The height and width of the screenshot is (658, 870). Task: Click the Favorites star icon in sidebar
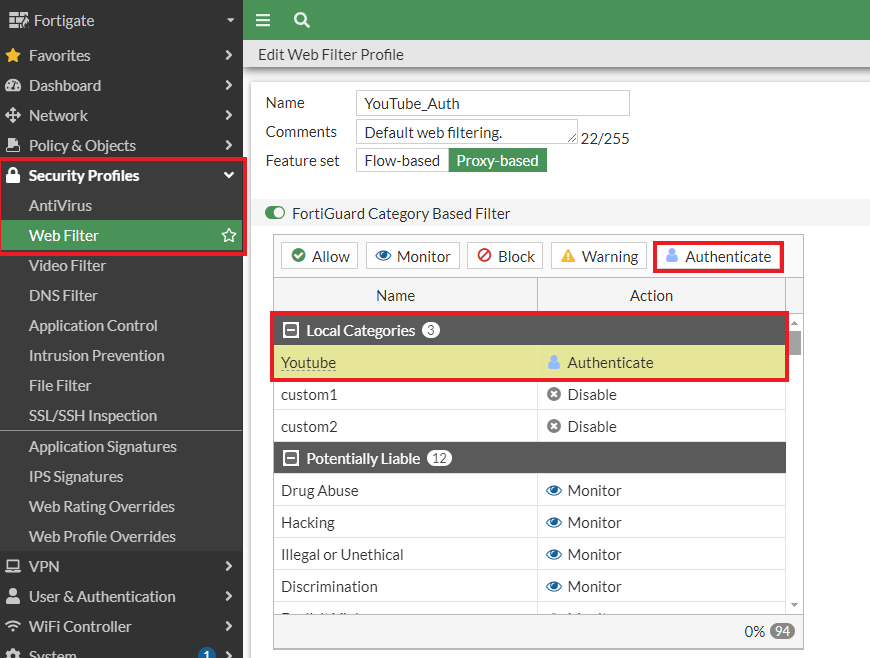point(13,56)
